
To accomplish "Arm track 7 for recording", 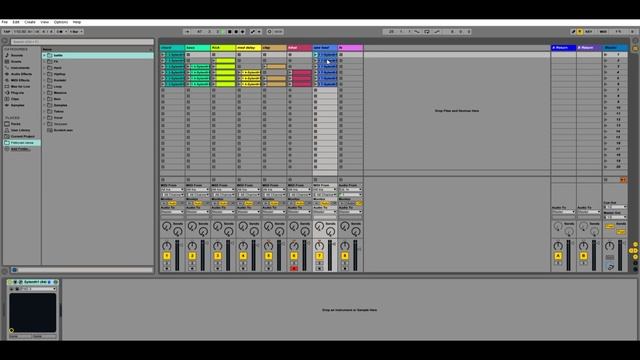I will click(319, 269).
